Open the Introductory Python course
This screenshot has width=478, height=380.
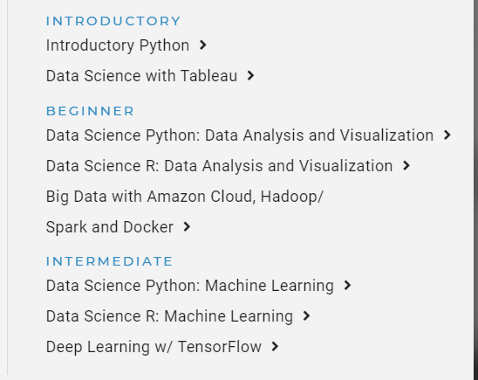click(x=118, y=46)
